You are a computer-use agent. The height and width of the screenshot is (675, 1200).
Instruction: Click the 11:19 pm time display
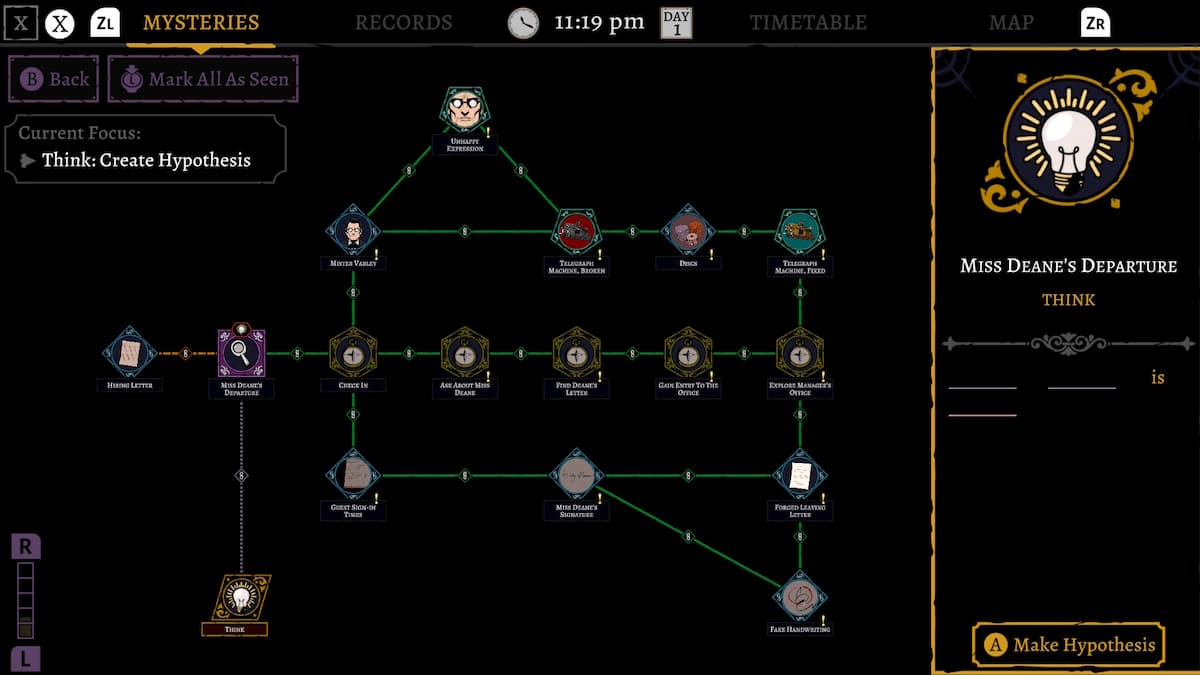(600, 22)
